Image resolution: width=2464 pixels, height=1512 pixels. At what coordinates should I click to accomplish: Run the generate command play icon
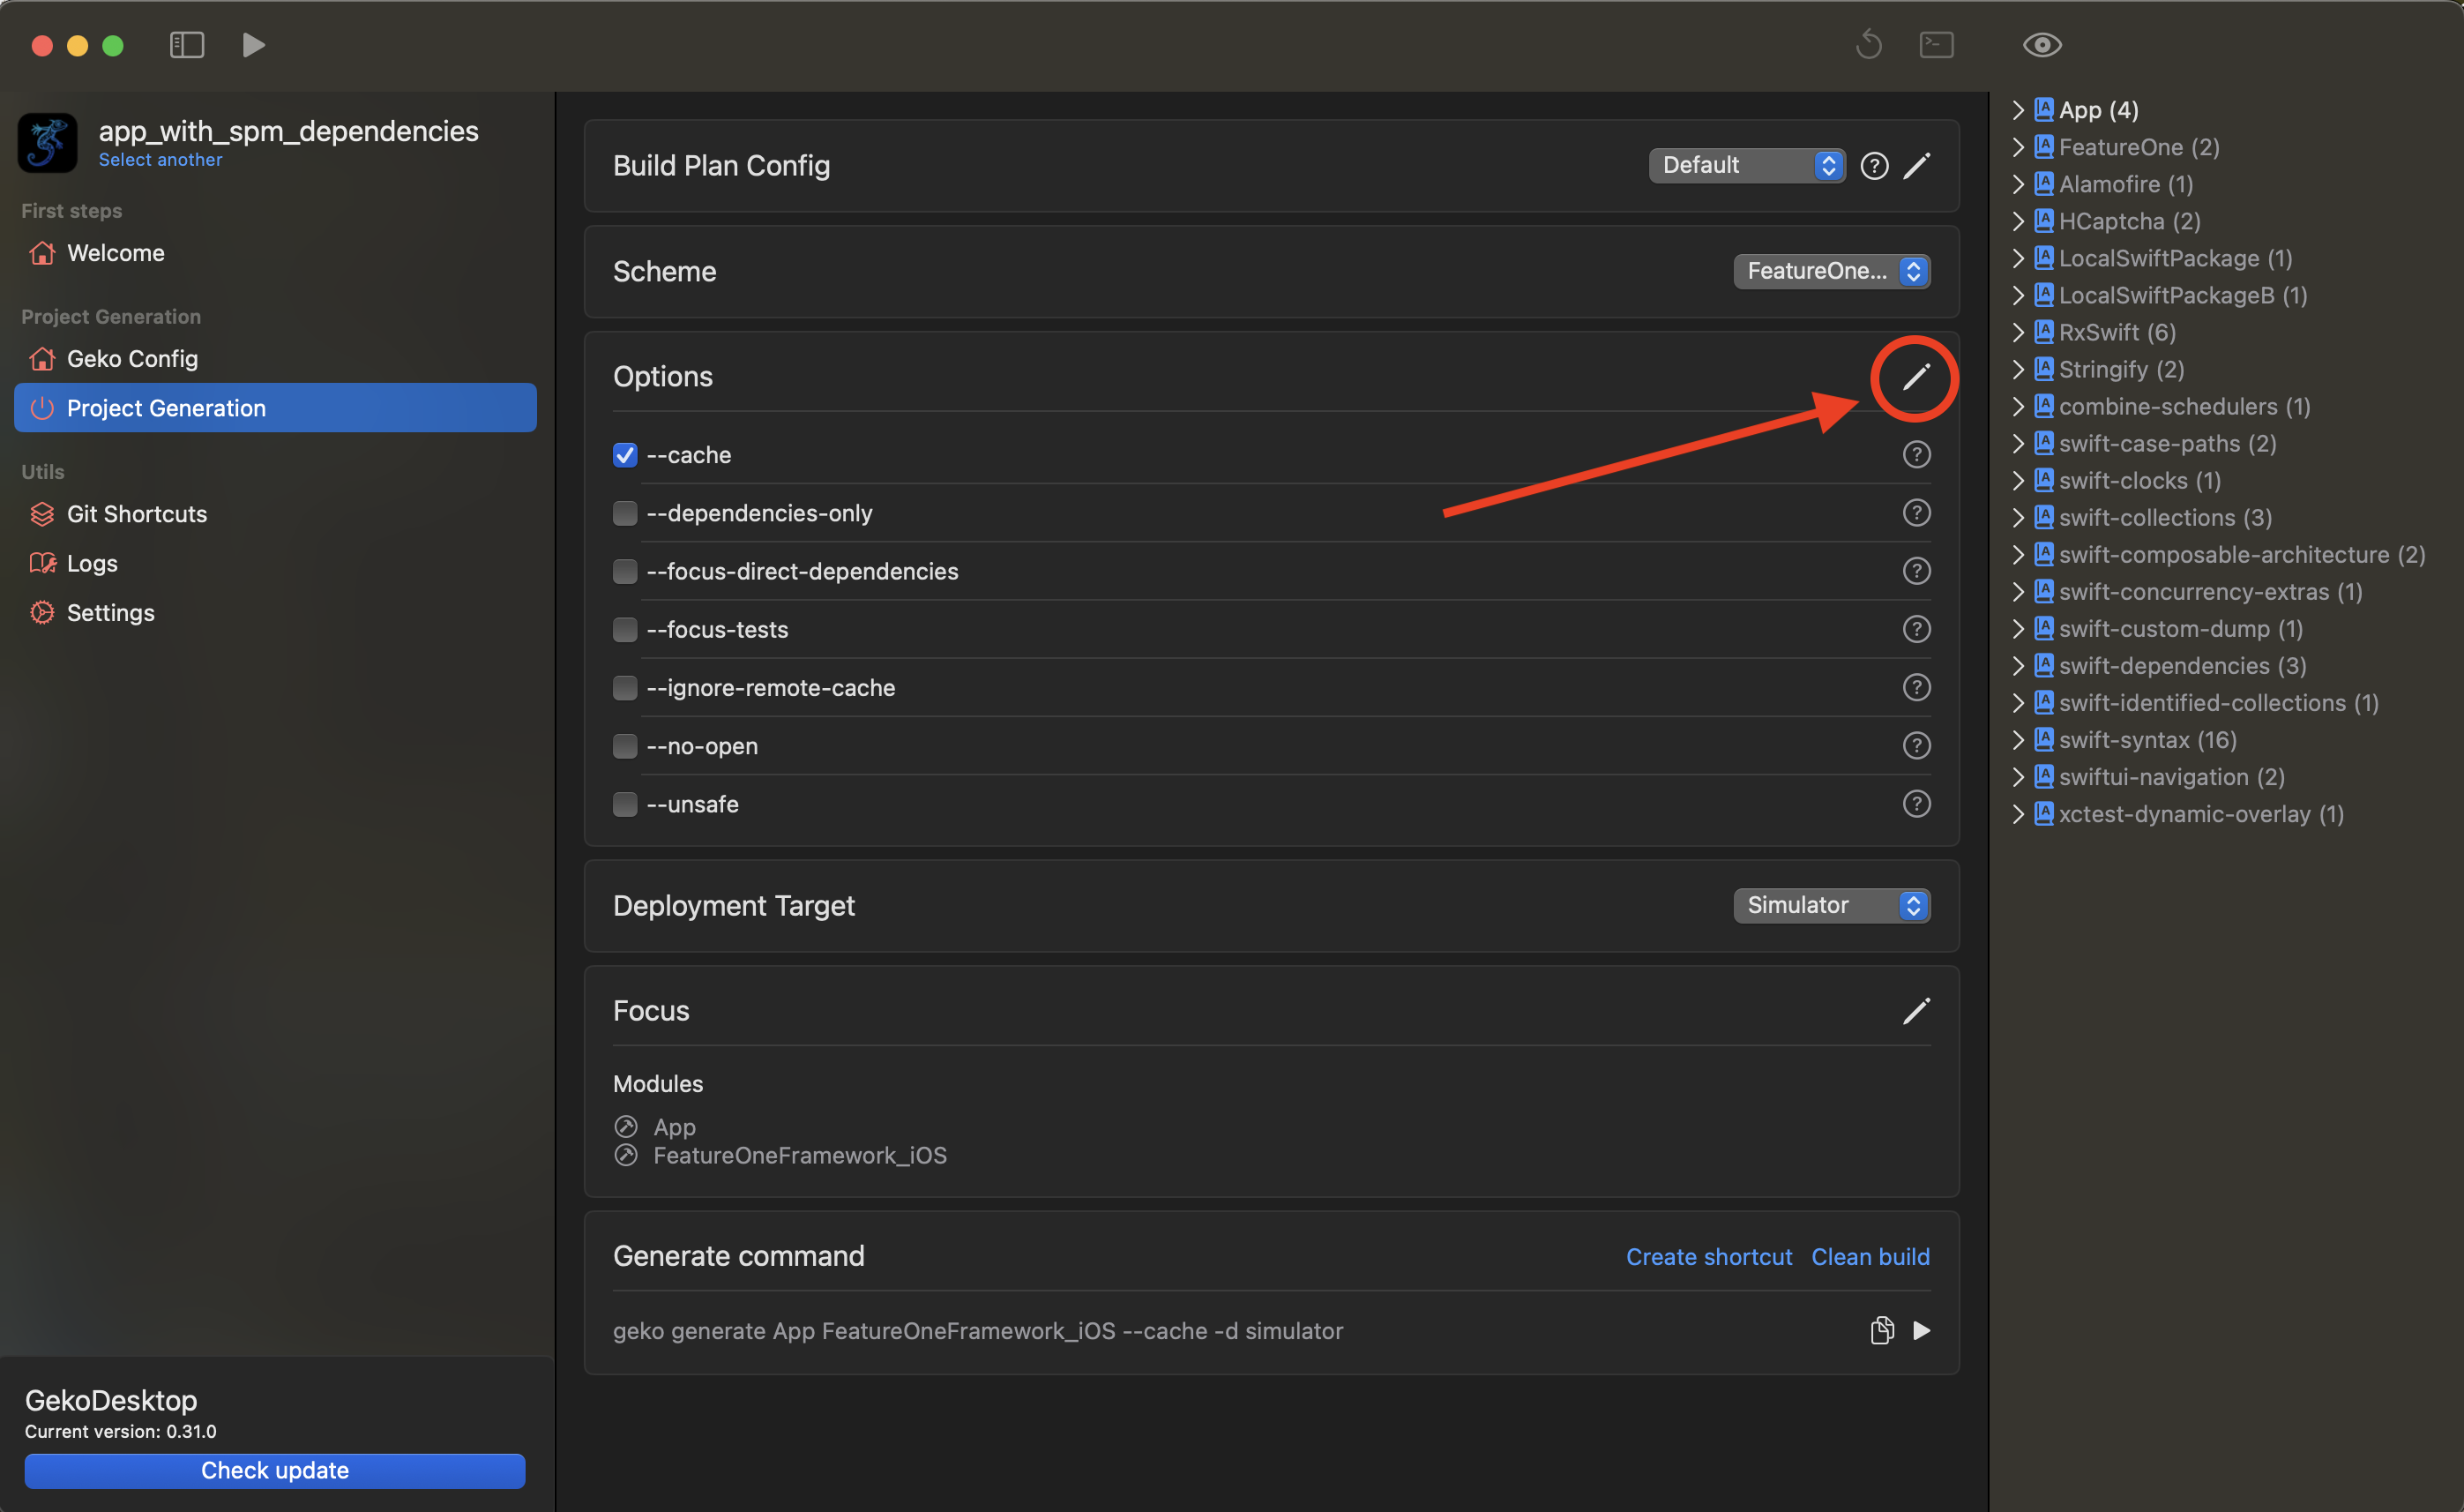pyautogui.click(x=1921, y=1330)
